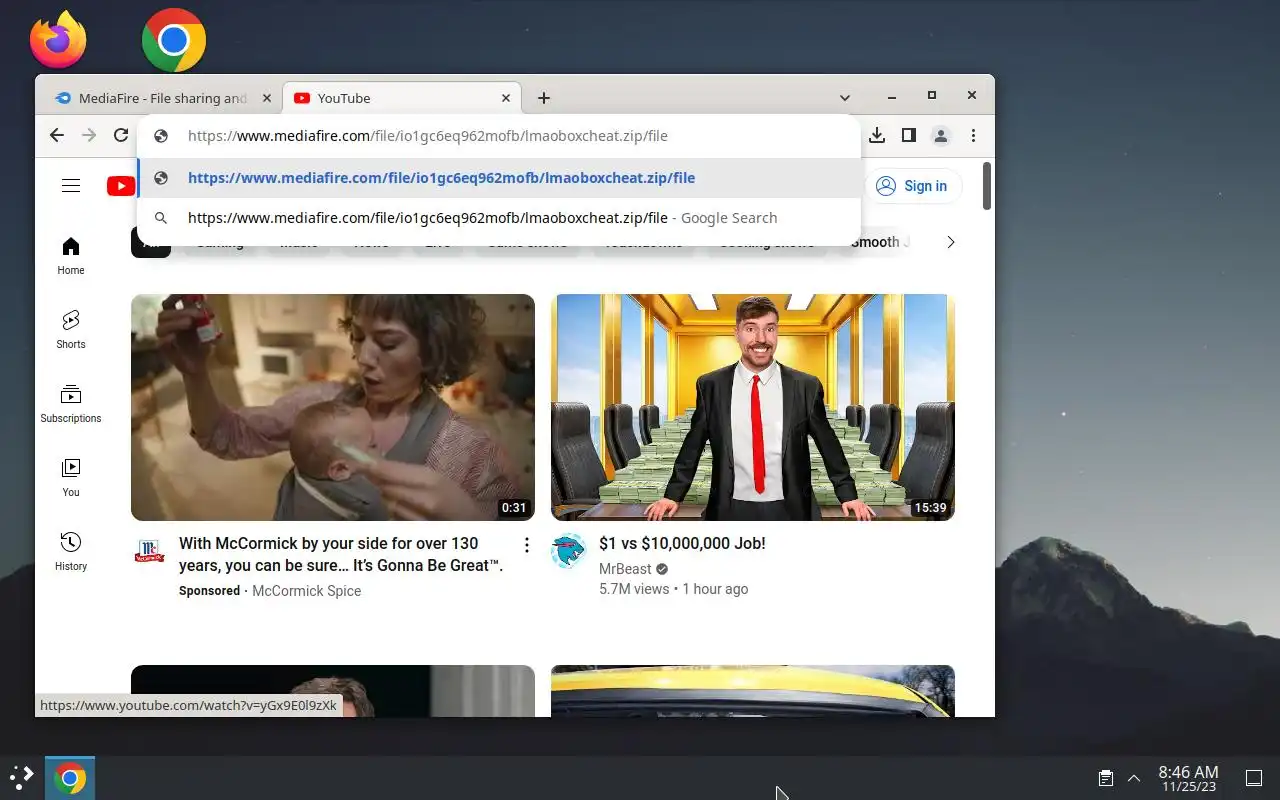
Task: Open the application launcher in the taskbar
Action: 21,778
